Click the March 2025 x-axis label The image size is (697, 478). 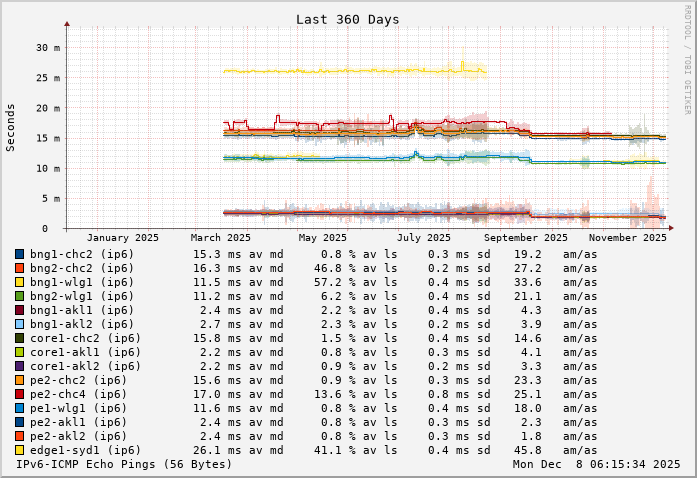point(221,237)
